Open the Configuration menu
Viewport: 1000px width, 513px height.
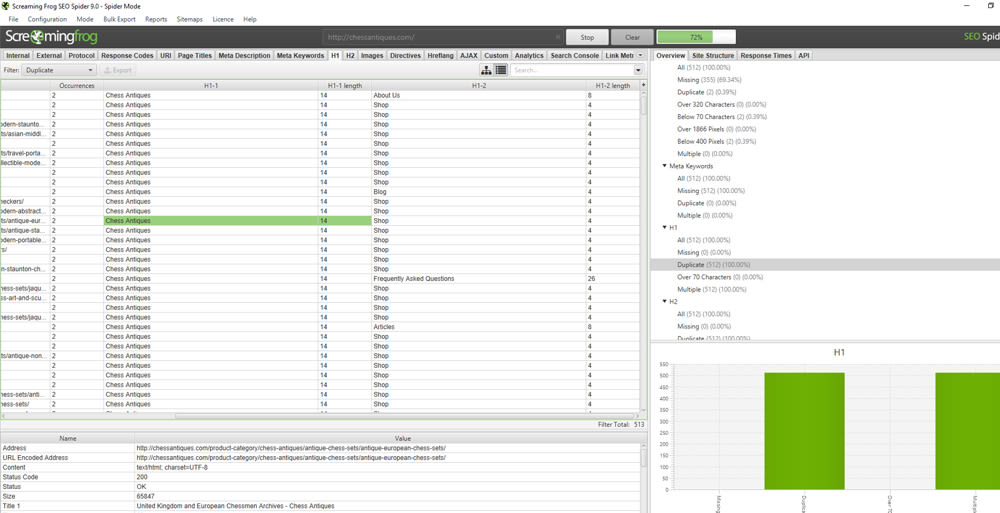[x=47, y=19]
